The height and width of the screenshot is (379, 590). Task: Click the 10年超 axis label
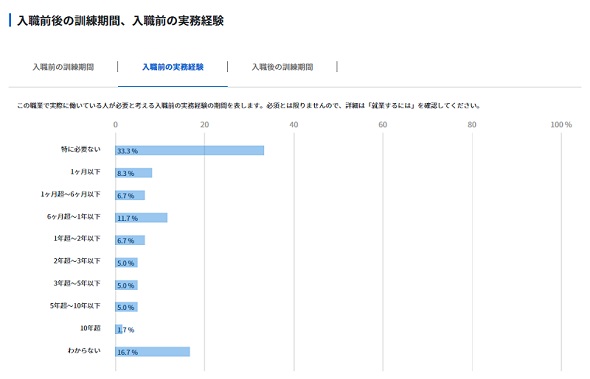(x=90, y=328)
